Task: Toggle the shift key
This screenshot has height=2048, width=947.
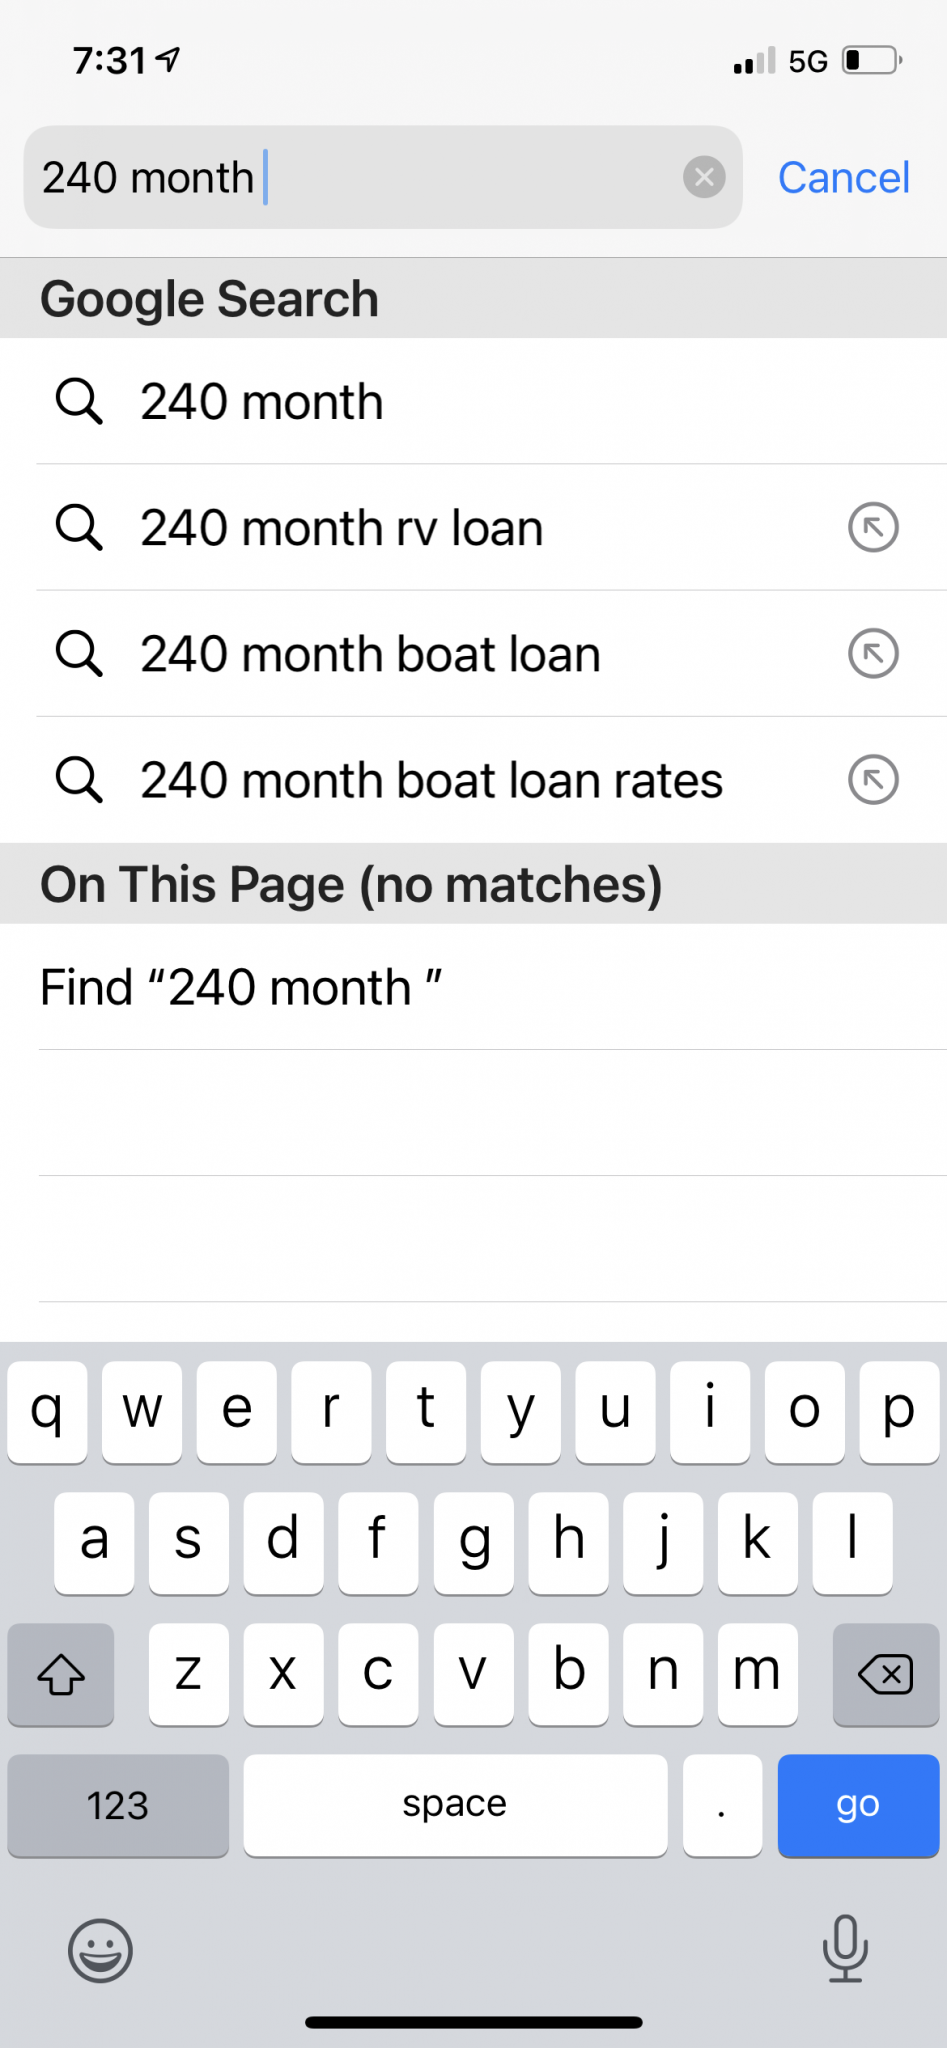Action: click(61, 1674)
